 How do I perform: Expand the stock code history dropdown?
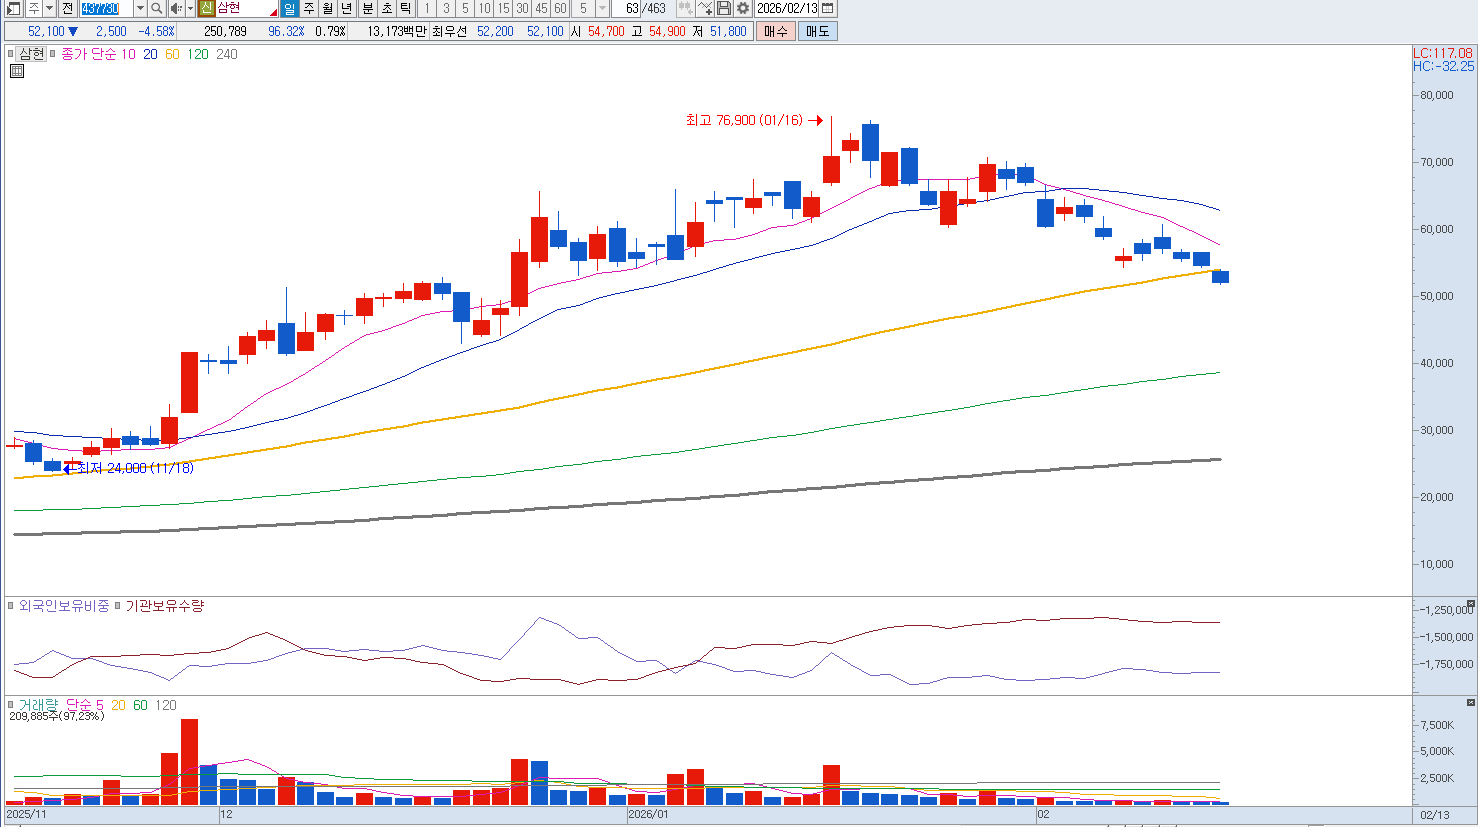140,9
